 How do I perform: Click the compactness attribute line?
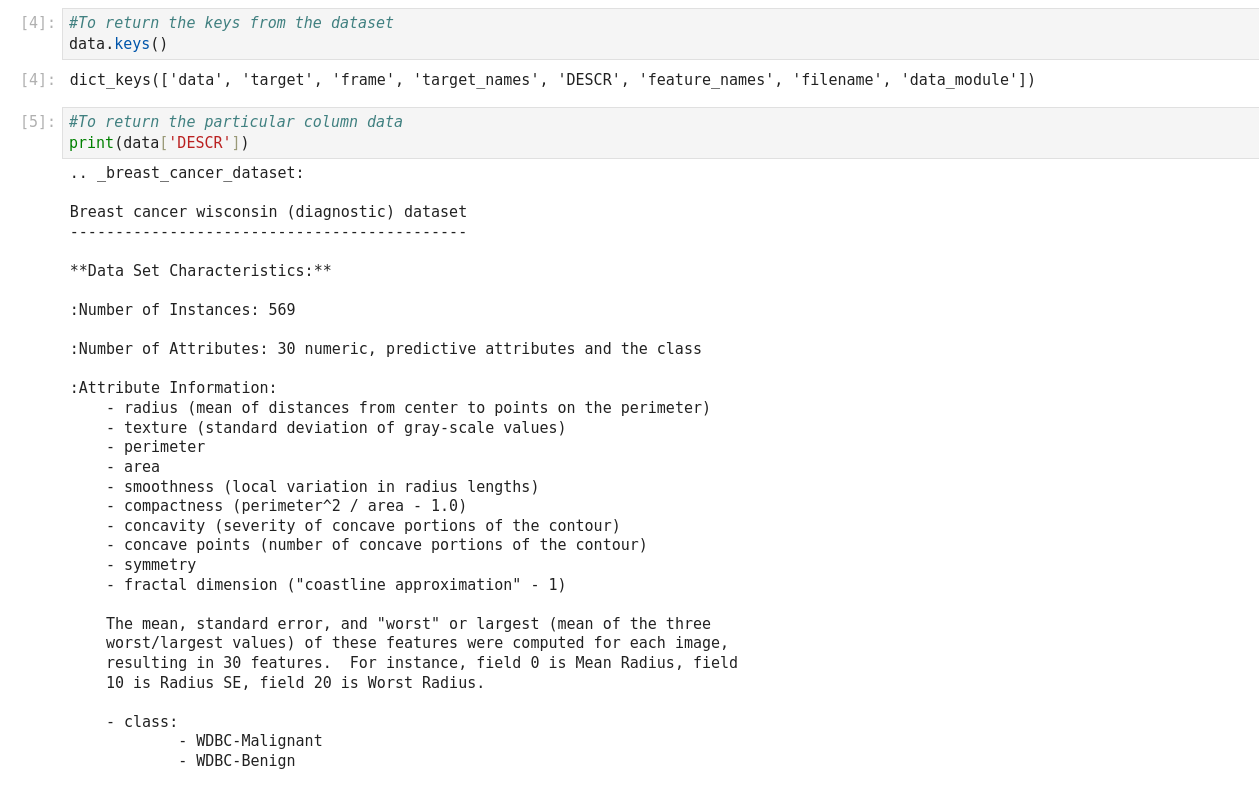coord(286,506)
